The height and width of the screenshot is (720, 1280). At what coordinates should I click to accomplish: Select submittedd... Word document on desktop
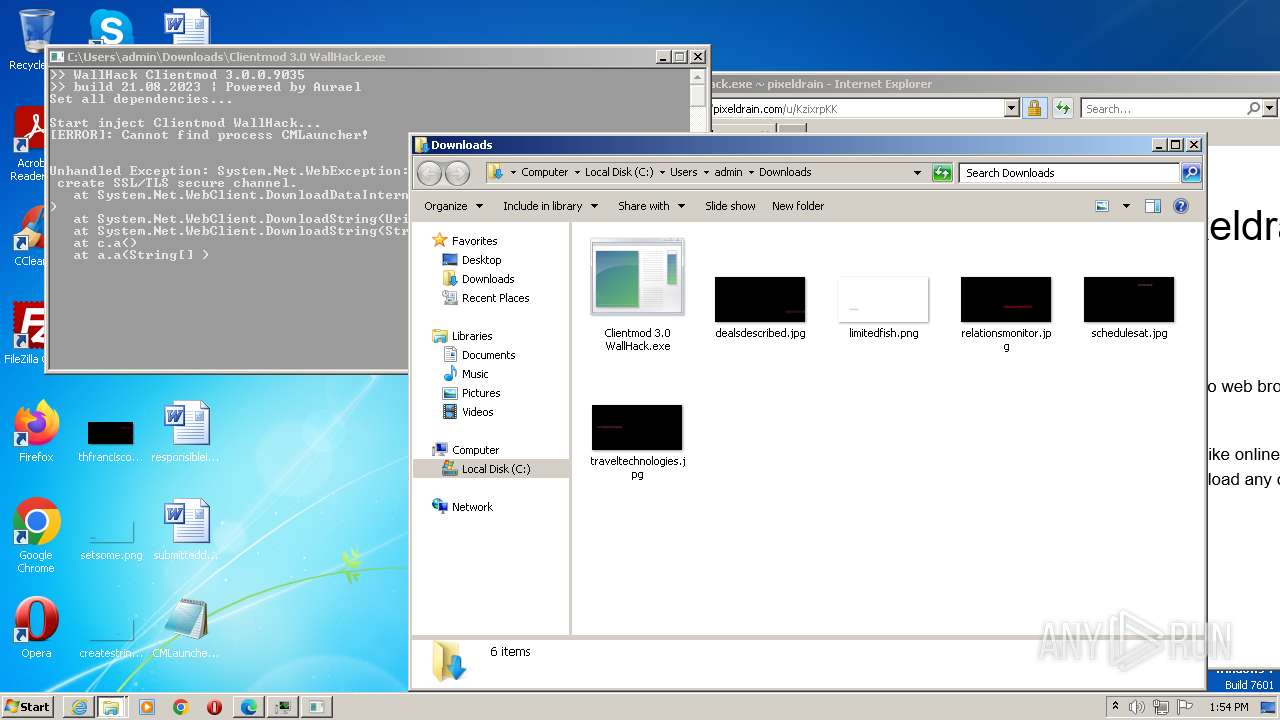186,530
